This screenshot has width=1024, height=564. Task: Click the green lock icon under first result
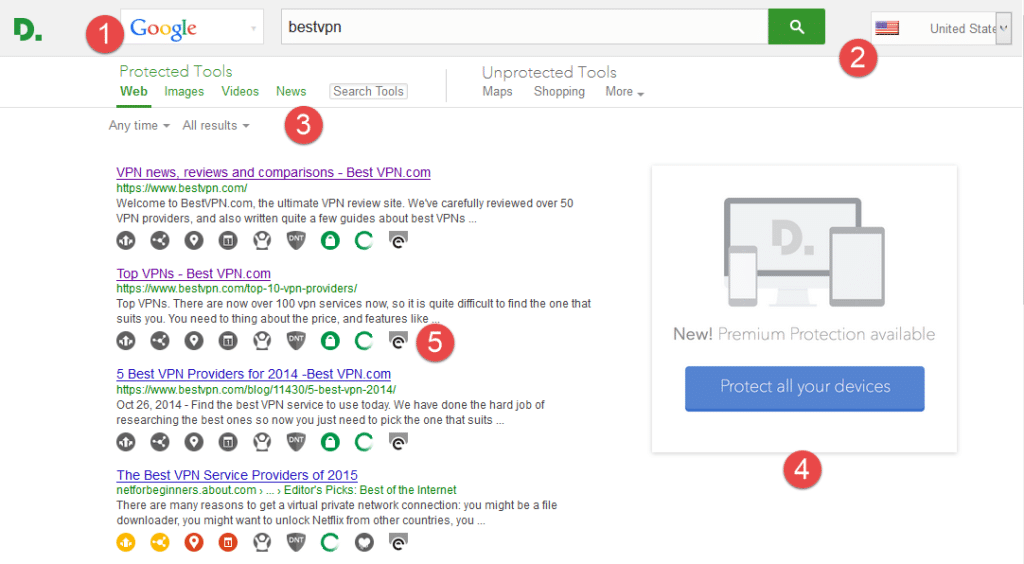coord(330,240)
